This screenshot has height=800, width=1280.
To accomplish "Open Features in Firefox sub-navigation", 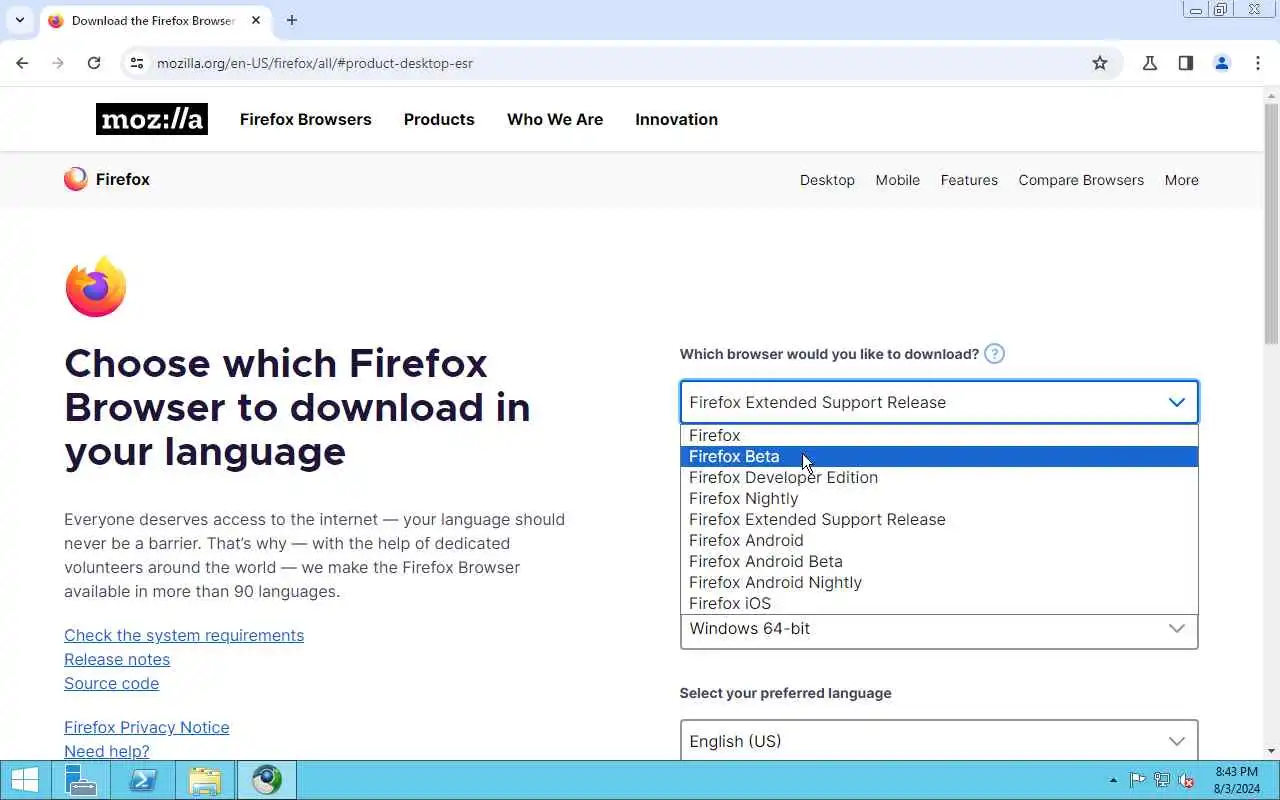I will coord(969,180).
